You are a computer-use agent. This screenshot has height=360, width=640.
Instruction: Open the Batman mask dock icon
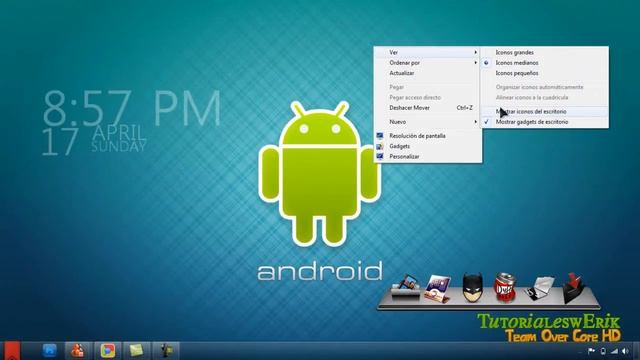click(473, 288)
